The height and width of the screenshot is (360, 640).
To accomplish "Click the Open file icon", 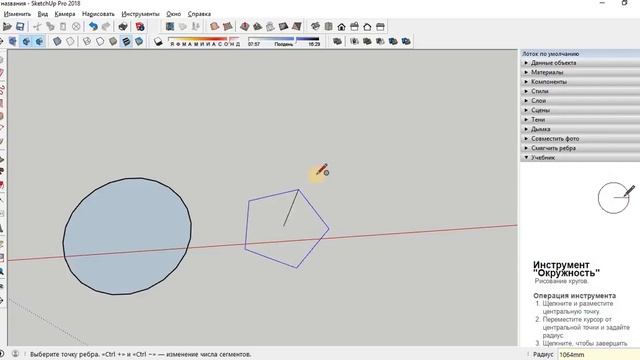I will tap(7, 27).
